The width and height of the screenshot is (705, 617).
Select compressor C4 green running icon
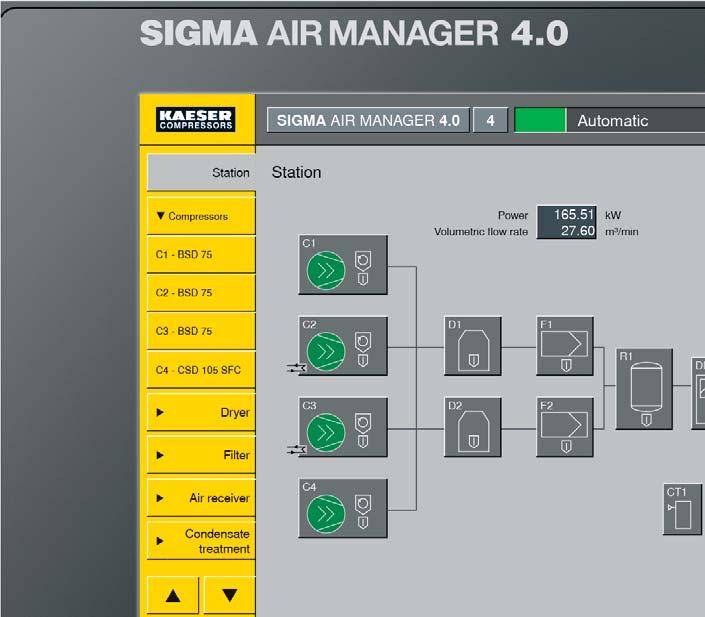click(326, 514)
